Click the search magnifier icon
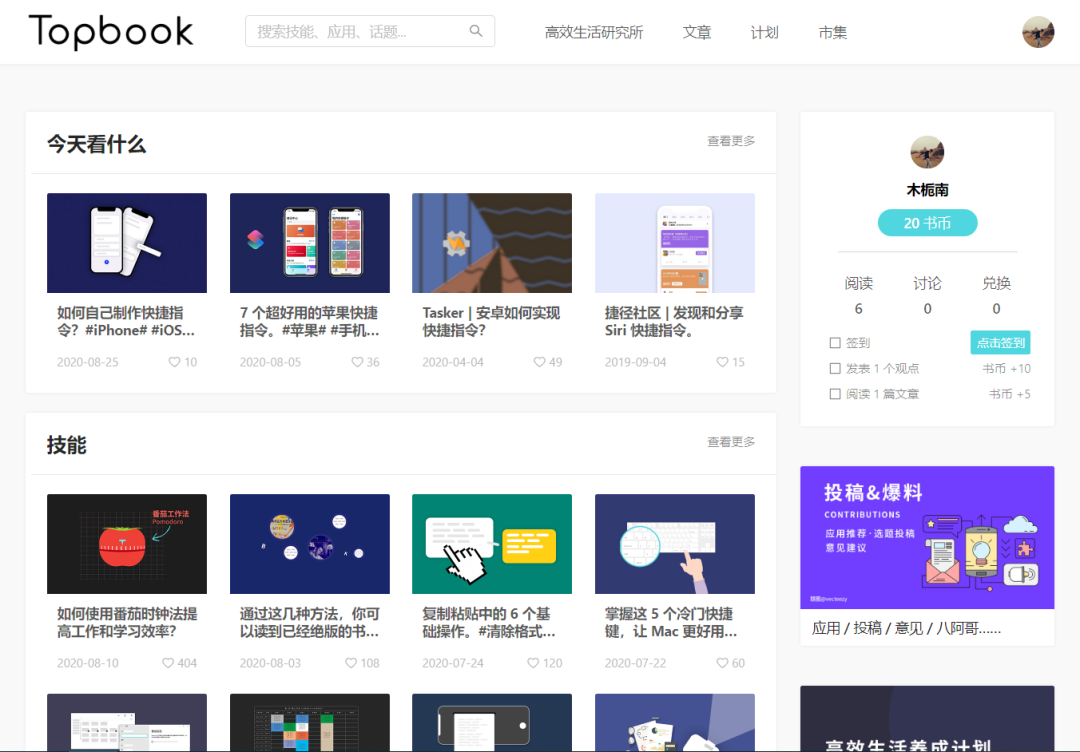Screen dimensions: 1080x752 pos(476,31)
